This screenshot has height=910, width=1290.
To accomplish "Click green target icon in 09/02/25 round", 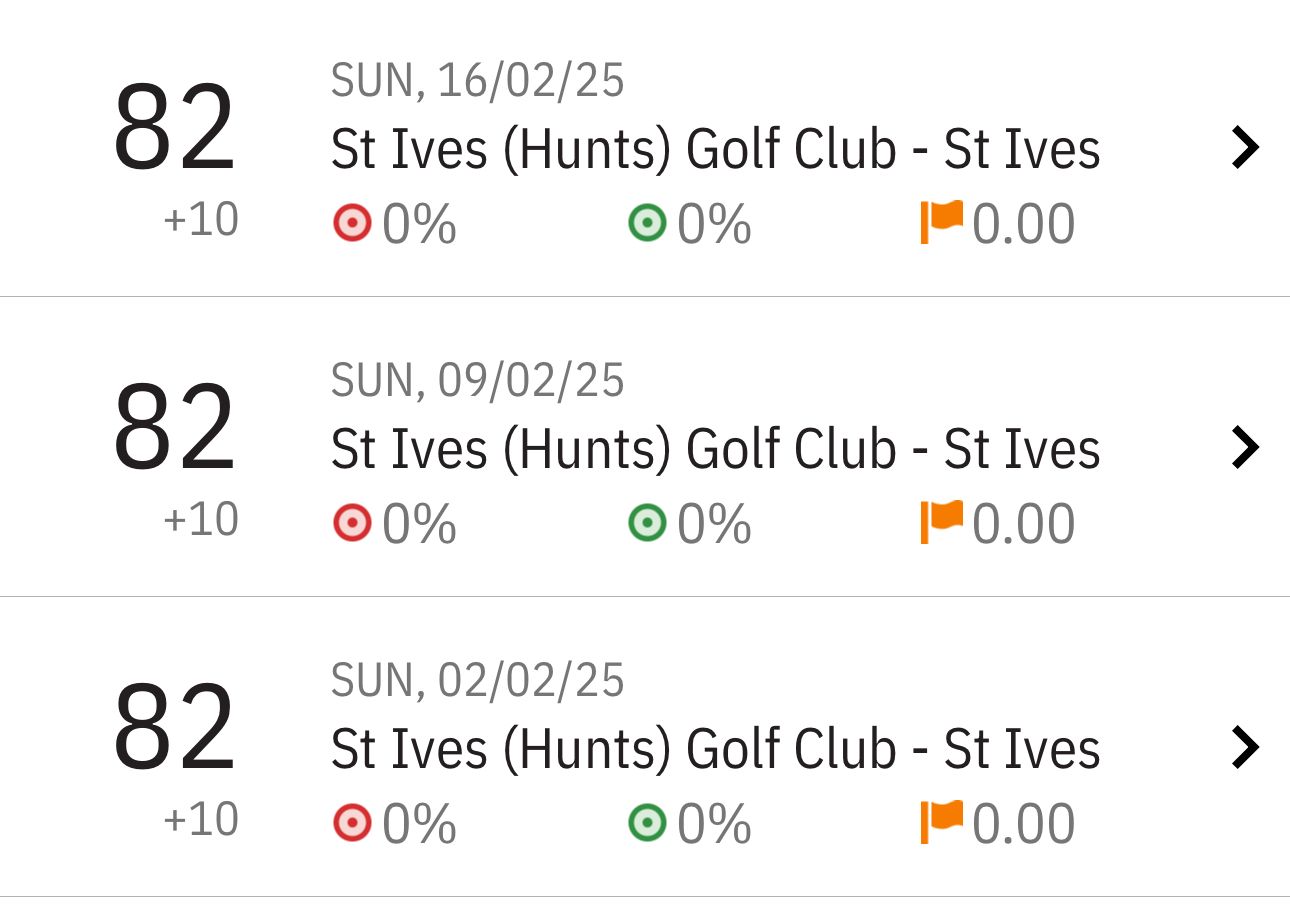I will pos(647,523).
